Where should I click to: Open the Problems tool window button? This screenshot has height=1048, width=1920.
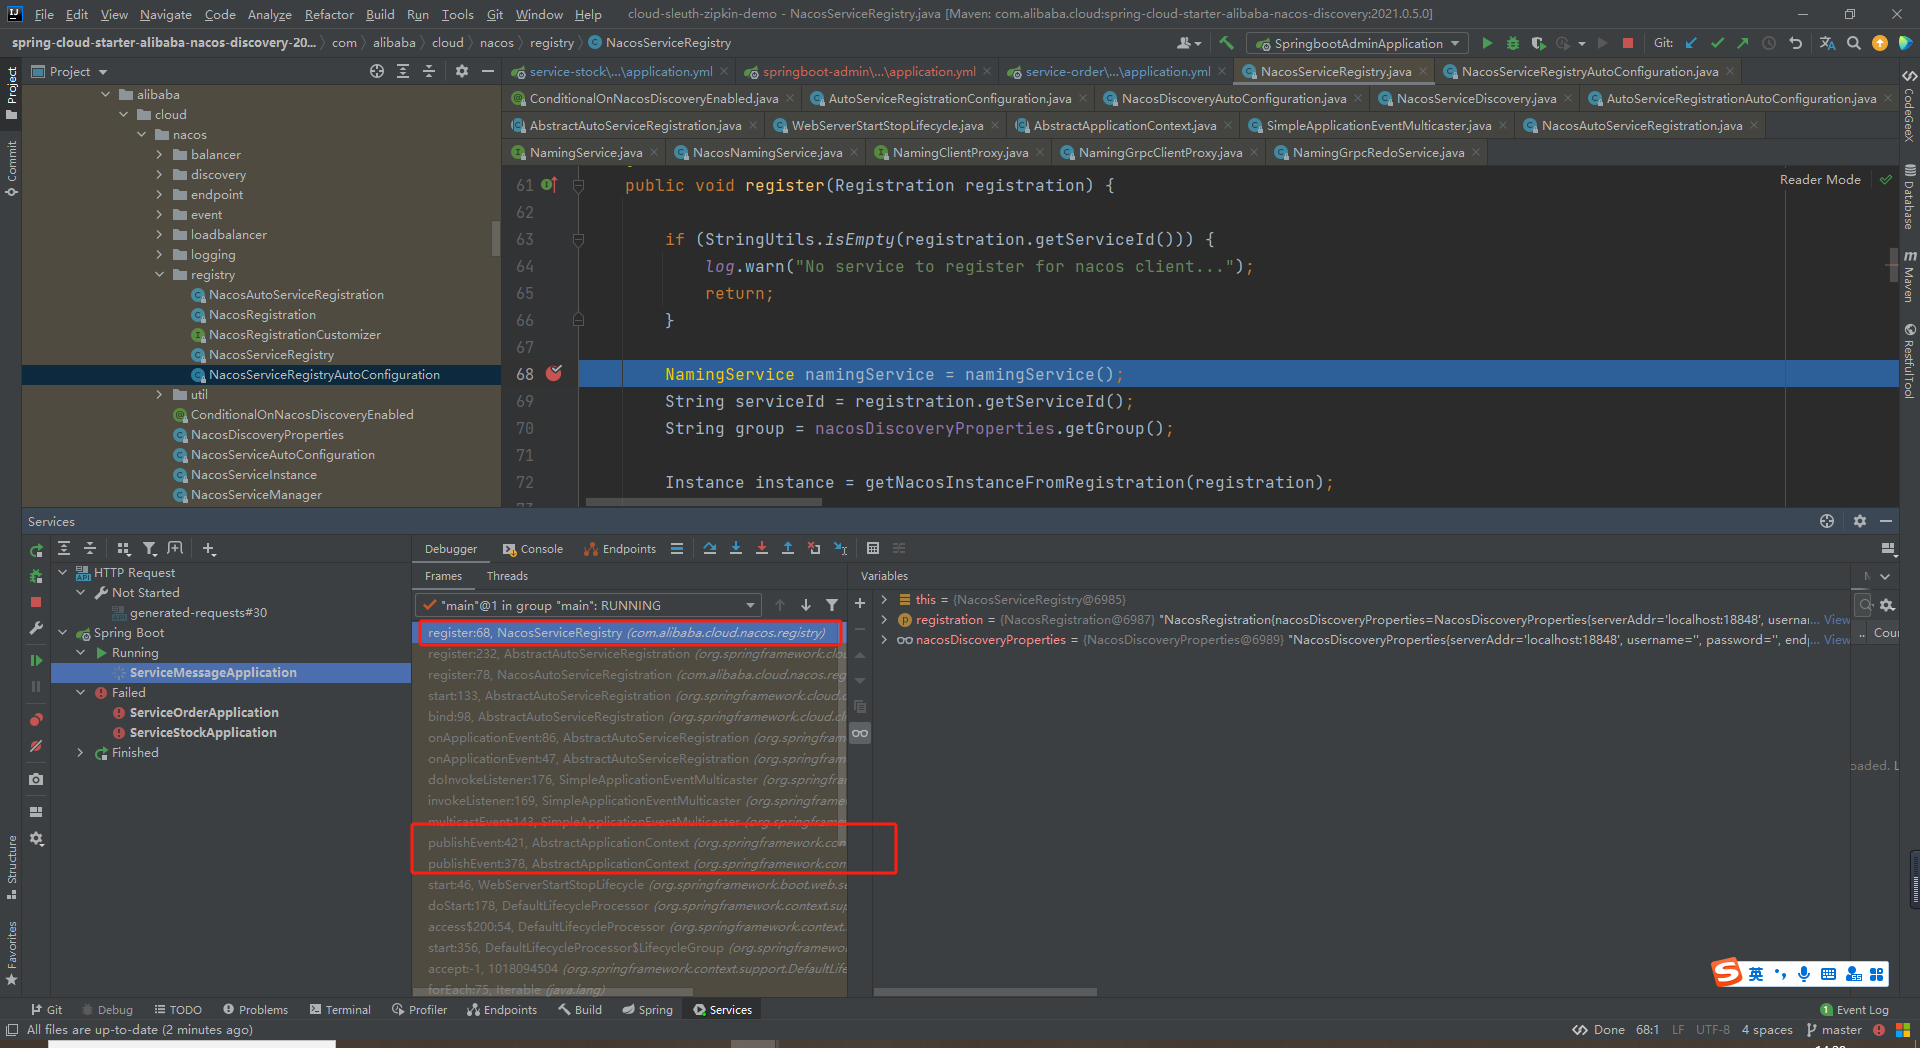coord(255,1009)
